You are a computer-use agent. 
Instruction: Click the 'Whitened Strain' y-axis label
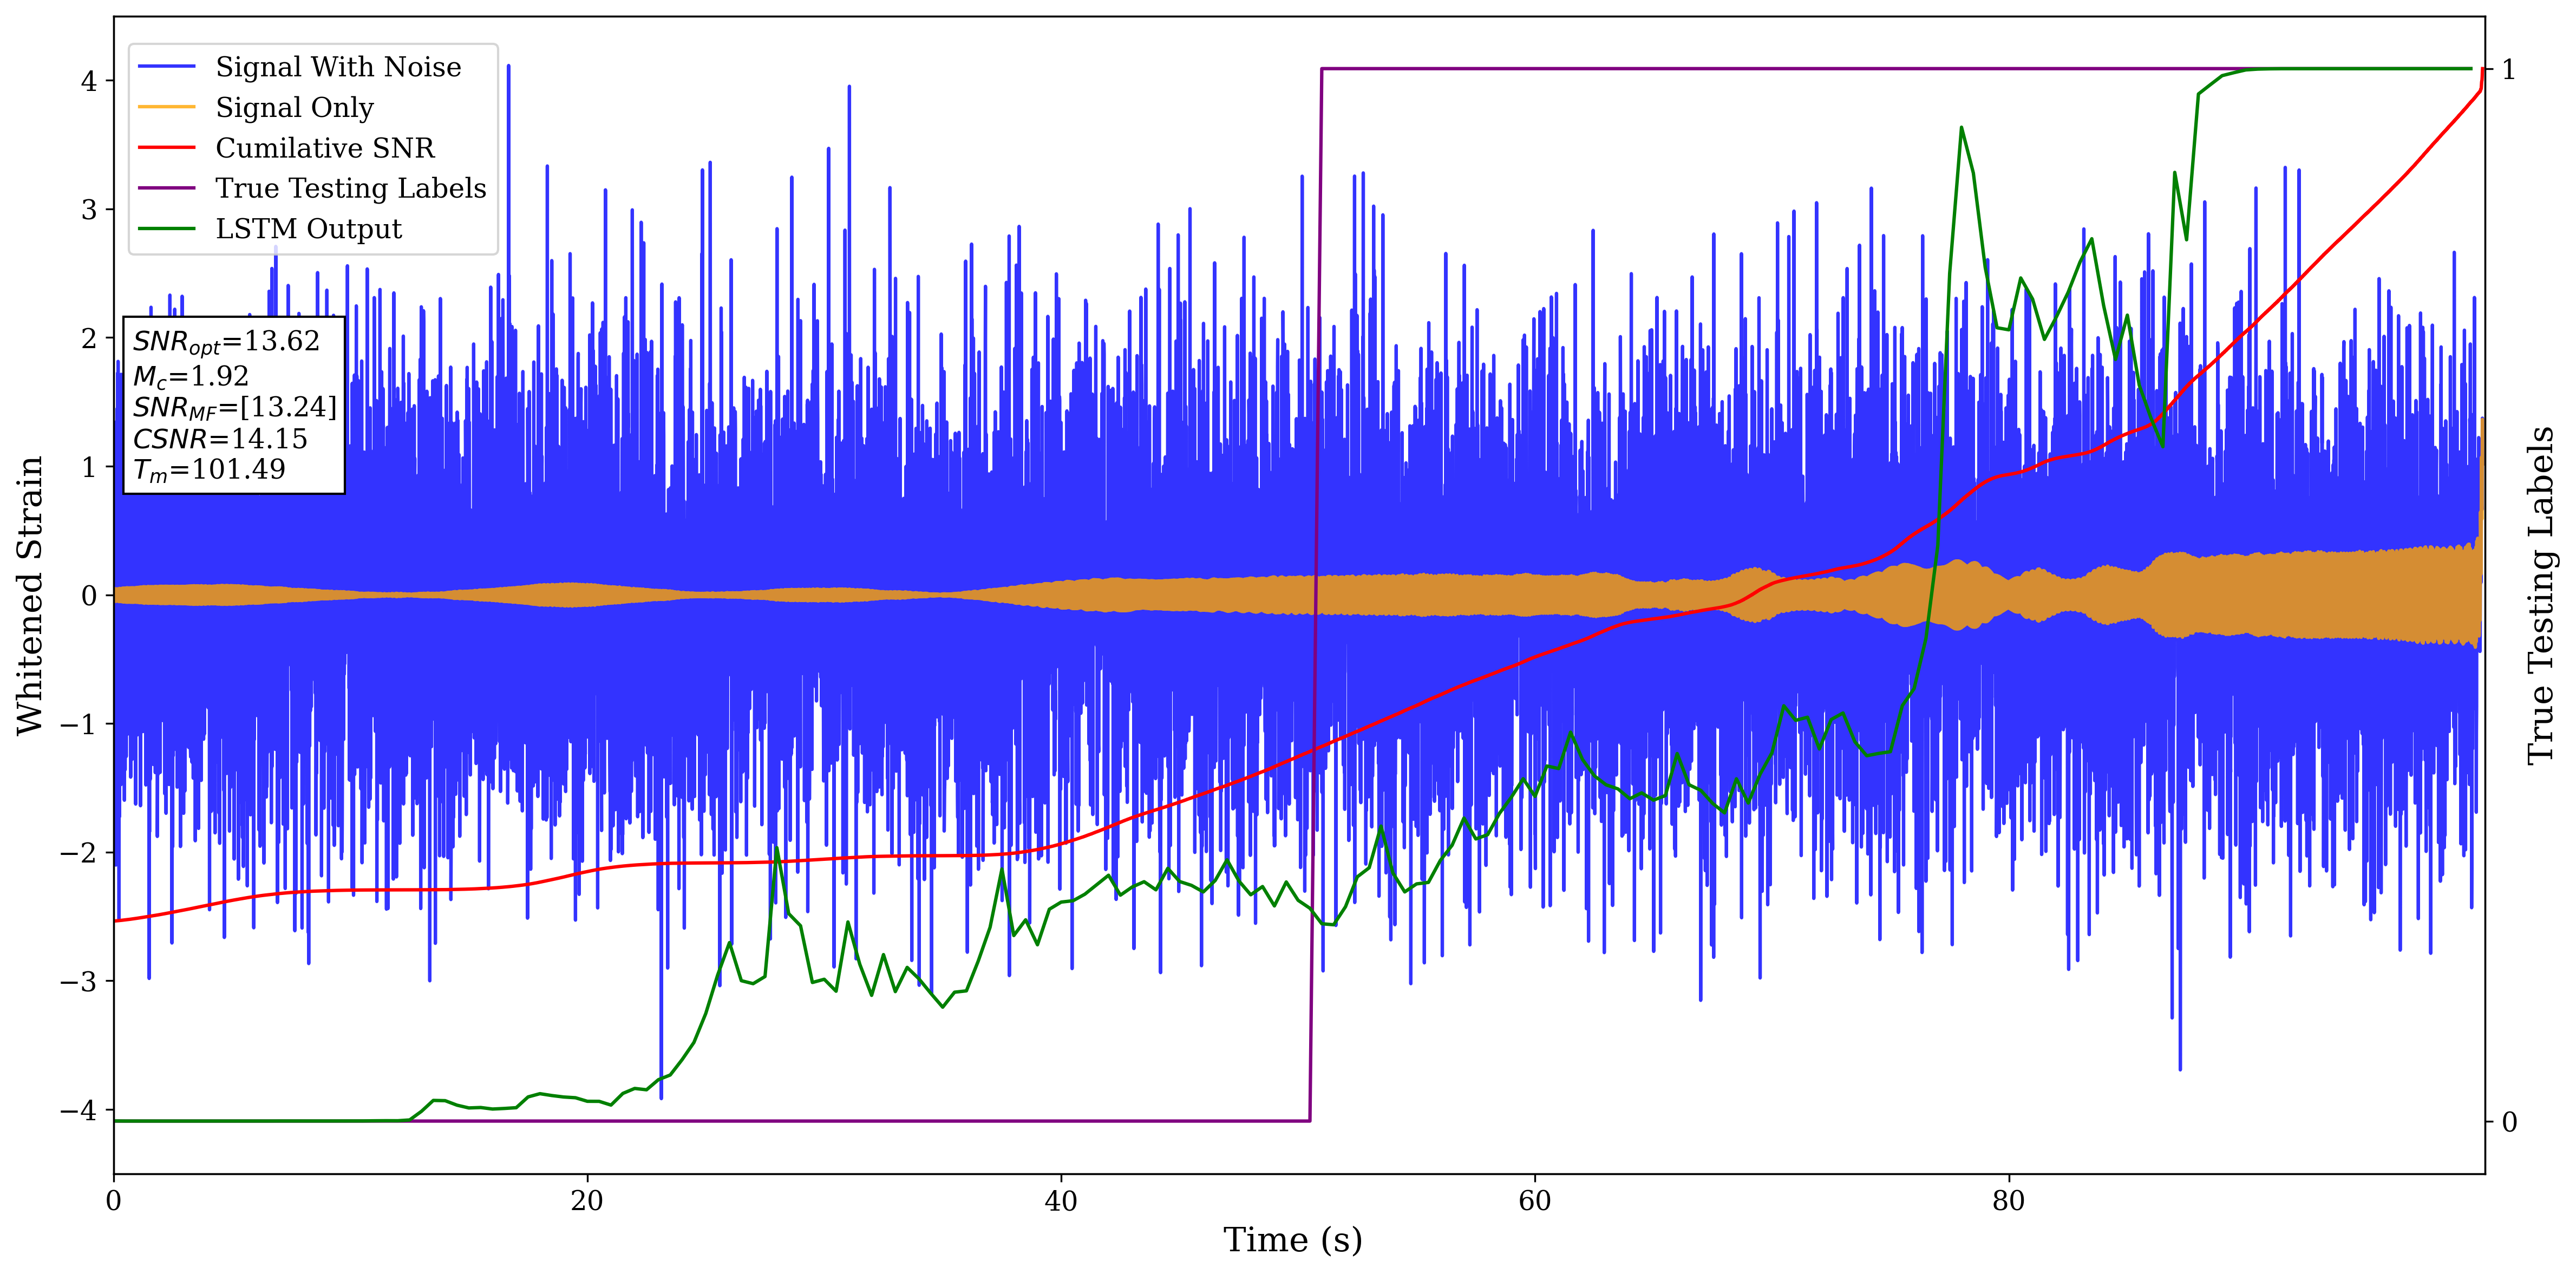point(30,595)
